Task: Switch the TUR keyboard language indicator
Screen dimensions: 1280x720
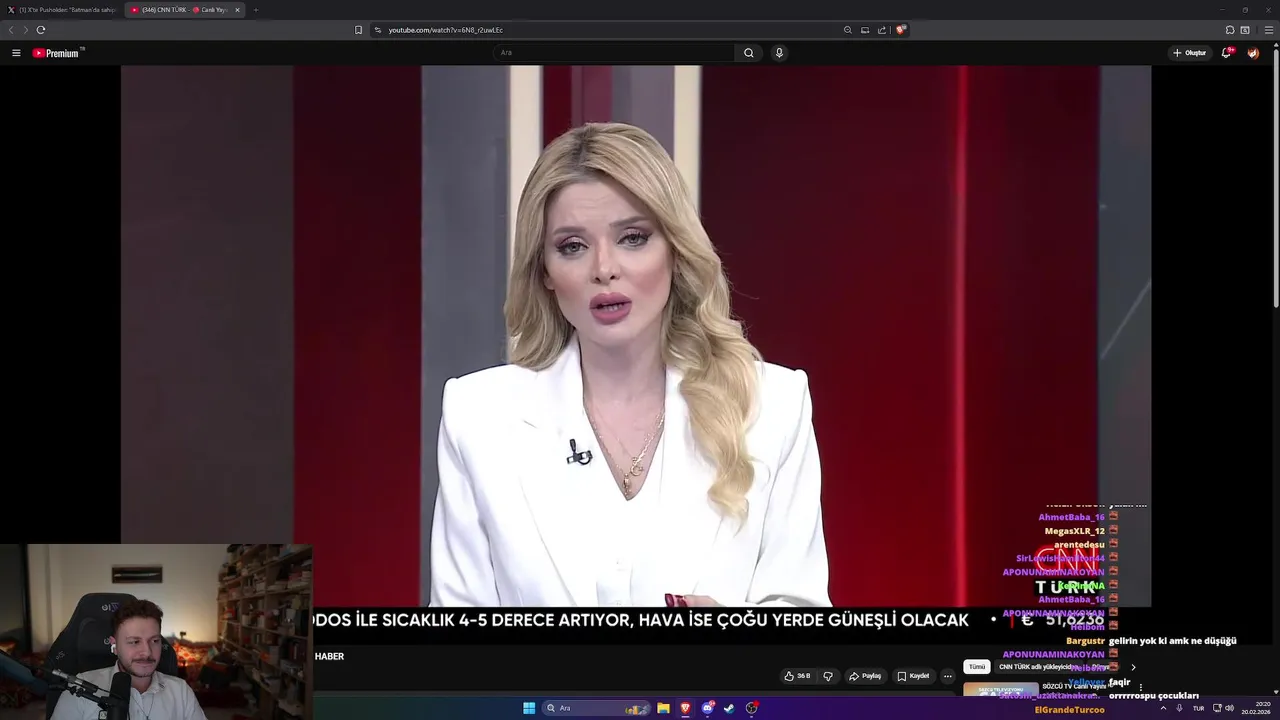Action: click(1198, 708)
